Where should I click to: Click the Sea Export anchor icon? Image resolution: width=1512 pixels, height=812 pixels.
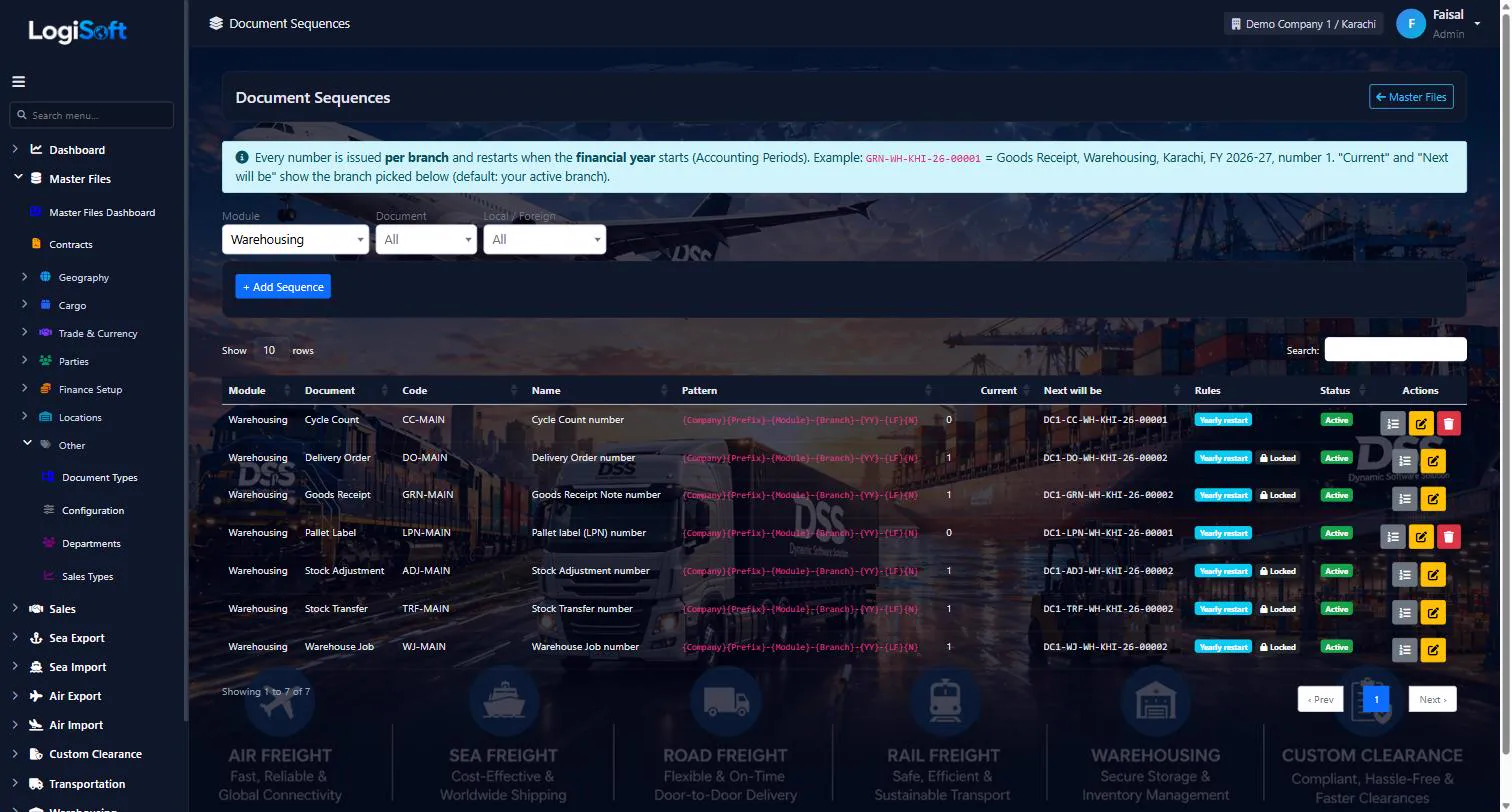coord(36,638)
